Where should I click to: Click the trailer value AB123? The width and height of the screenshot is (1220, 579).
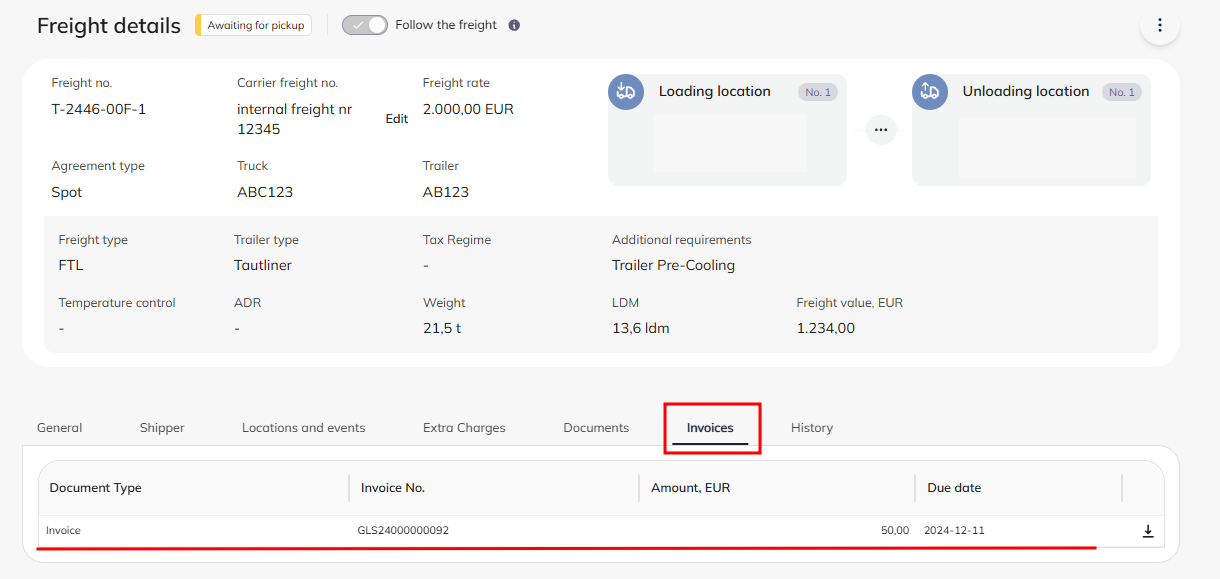coord(446,192)
